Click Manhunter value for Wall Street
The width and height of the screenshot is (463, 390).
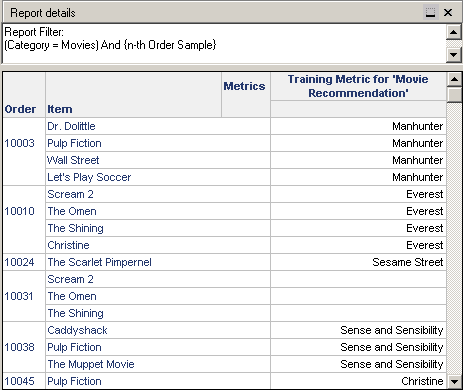coord(358,160)
